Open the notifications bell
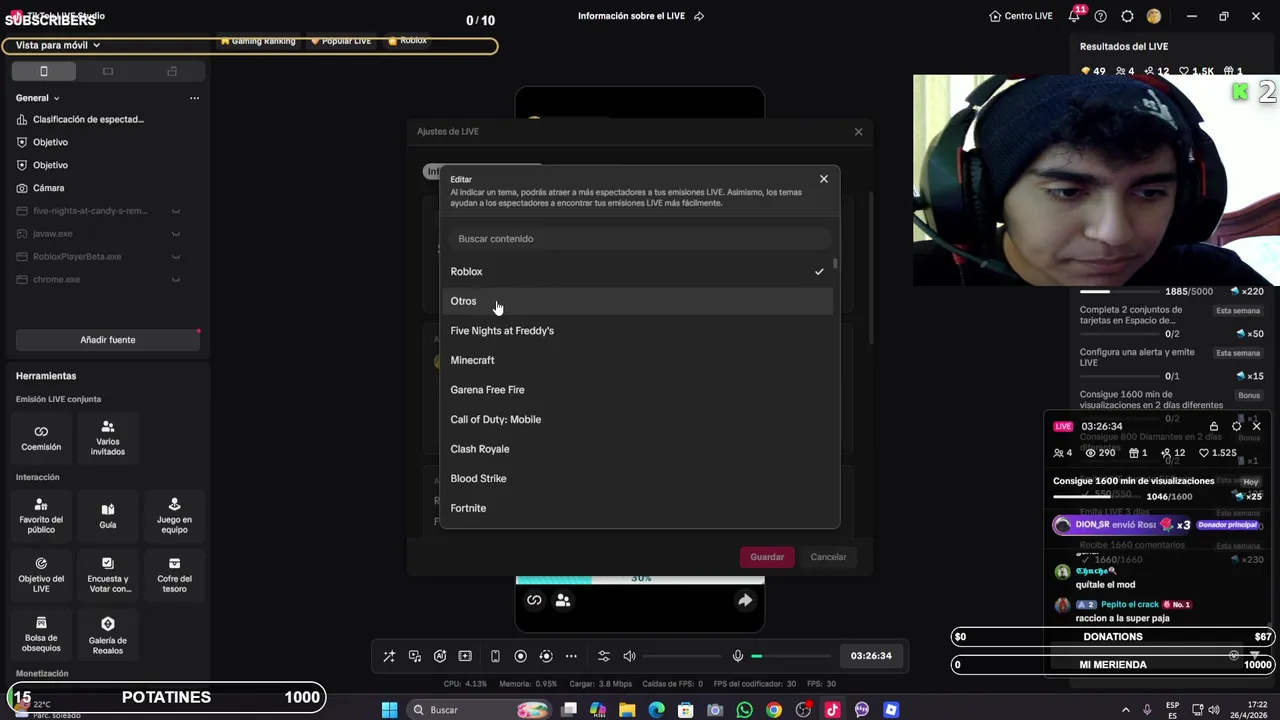The image size is (1280, 720). pyautogui.click(x=1074, y=16)
